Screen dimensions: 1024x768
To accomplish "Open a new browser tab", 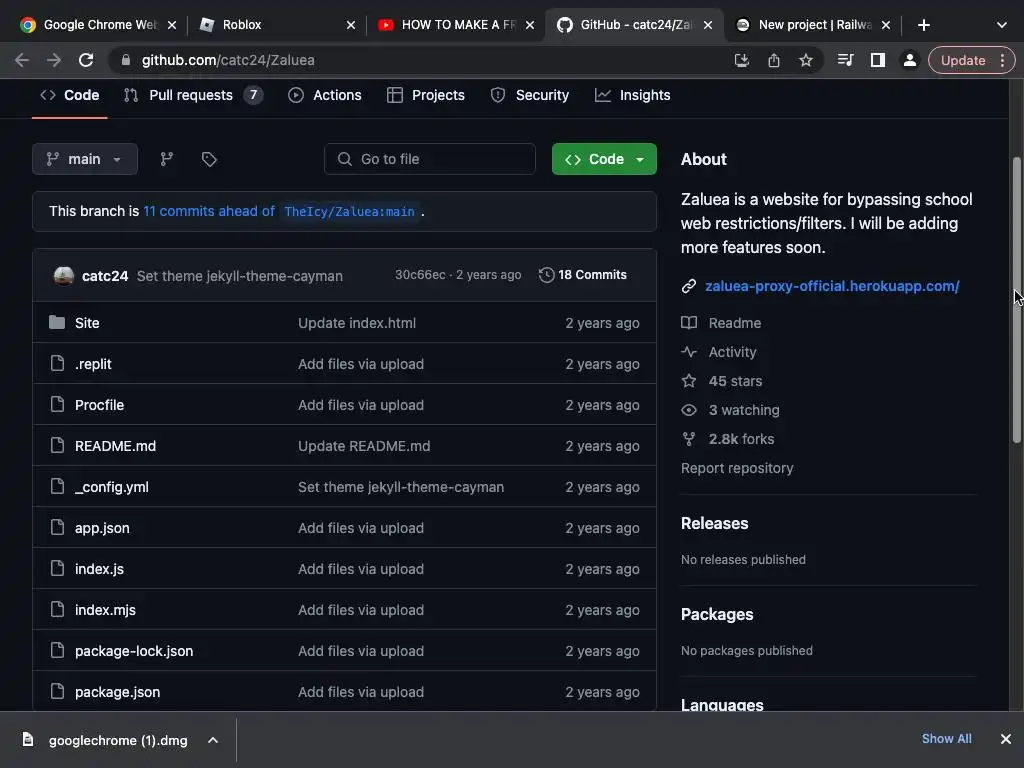I will [x=923, y=25].
